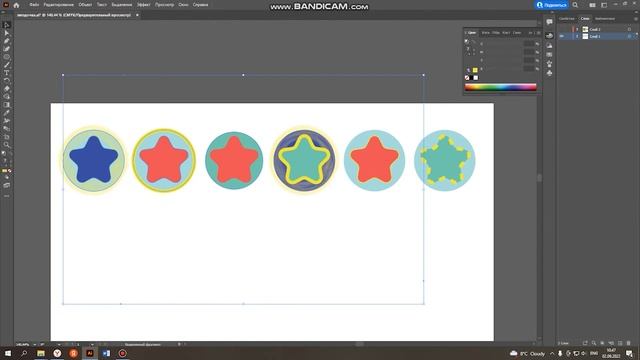Open the Libraries cloud panel icon
This screenshot has width=640, height=360.
[x=549, y=36]
